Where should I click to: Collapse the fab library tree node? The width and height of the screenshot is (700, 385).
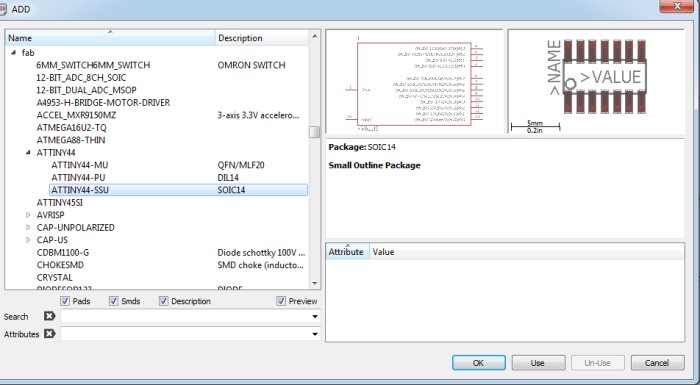[13, 53]
